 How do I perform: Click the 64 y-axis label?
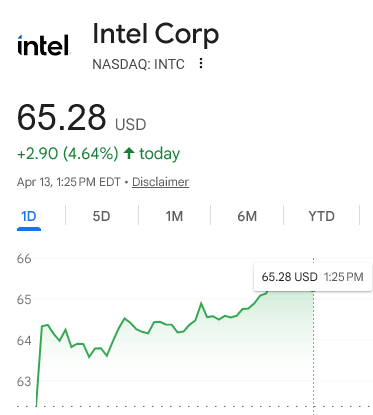(x=24, y=341)
